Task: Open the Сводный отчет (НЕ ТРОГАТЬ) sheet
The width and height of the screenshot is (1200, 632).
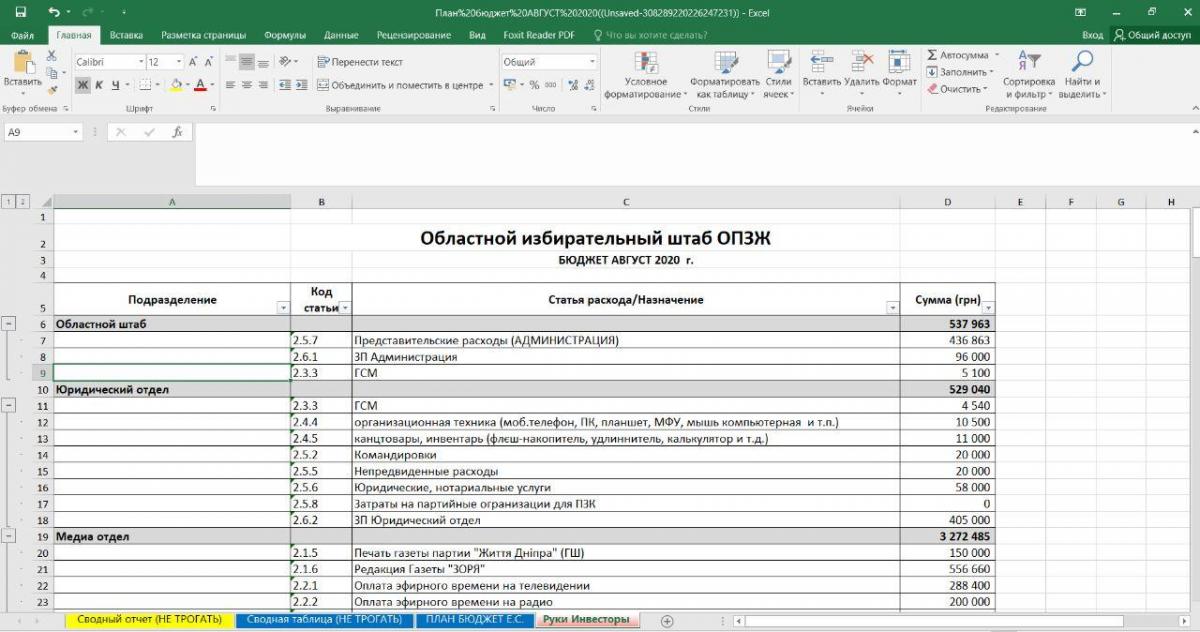Action: 150,620
